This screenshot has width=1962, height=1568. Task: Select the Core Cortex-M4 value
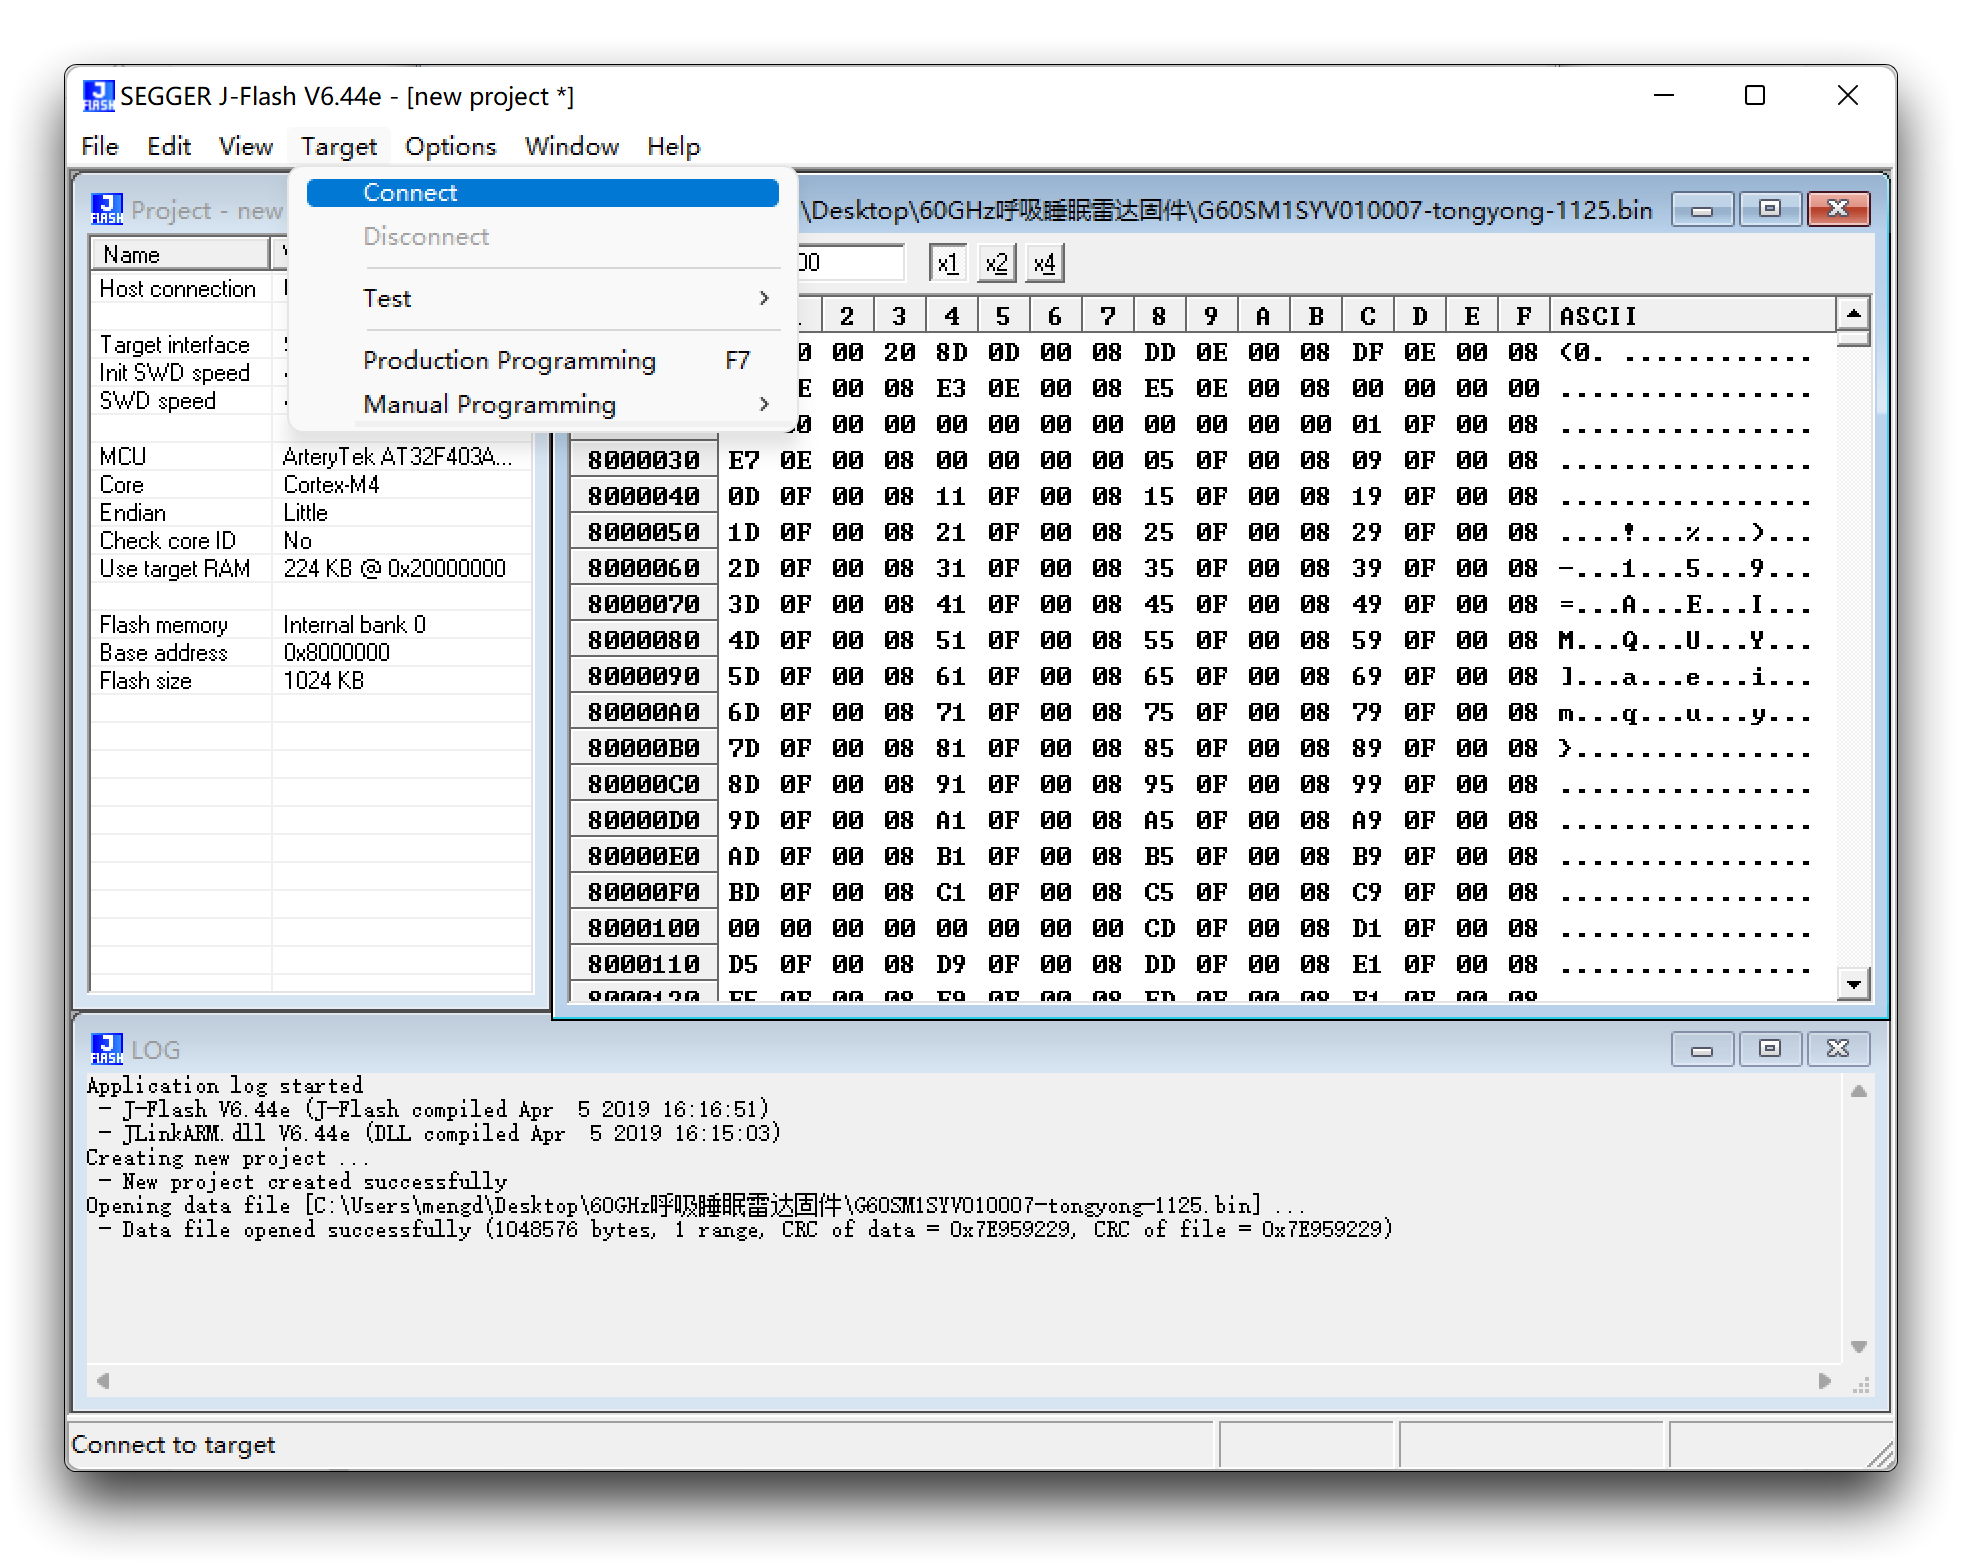tap(331, 485)
